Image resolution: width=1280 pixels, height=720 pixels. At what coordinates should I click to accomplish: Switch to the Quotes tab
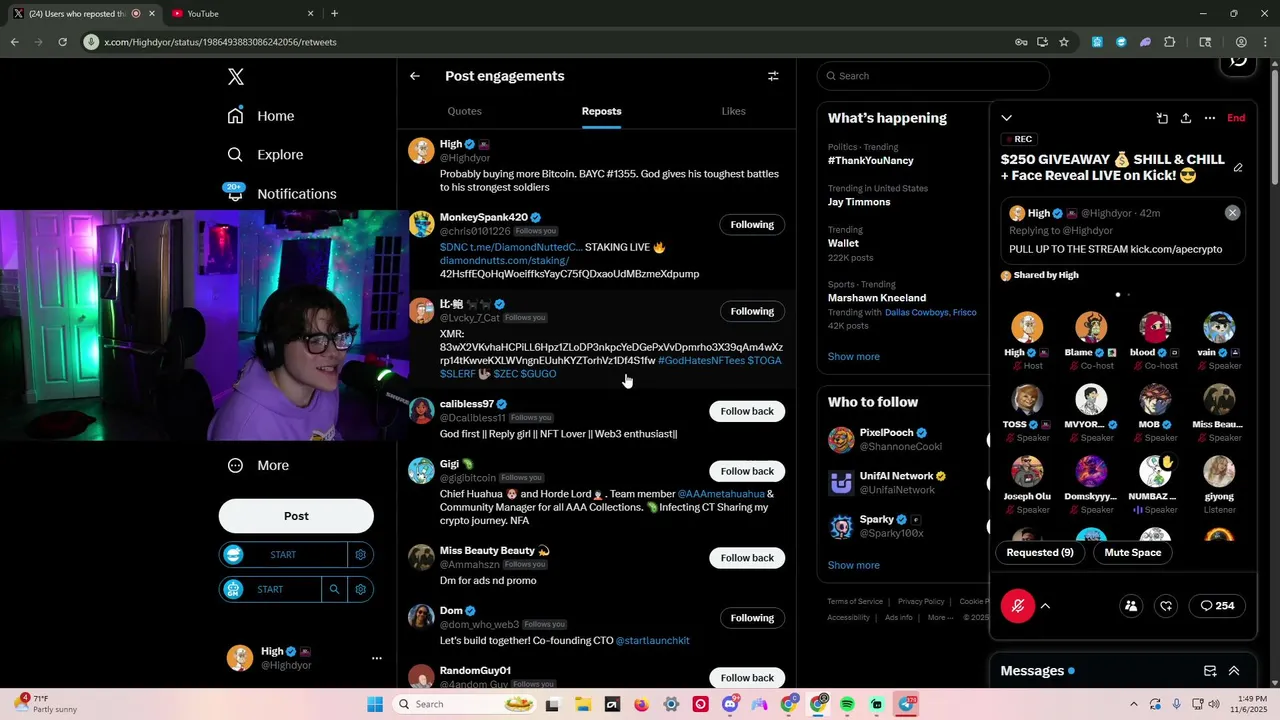pyautogui.click(x=464, y=111)
